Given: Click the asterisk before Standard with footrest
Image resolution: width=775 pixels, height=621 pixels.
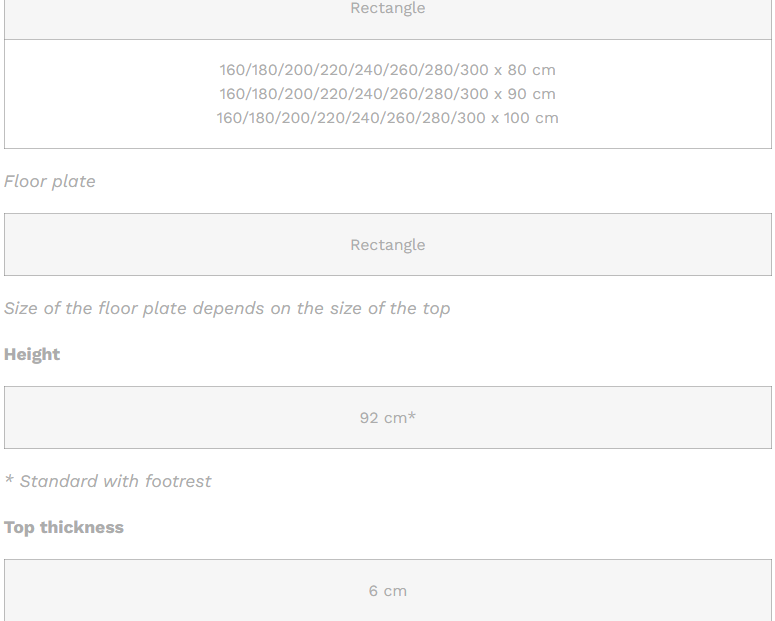Looking at the screenshot, I should click(9, 480).
